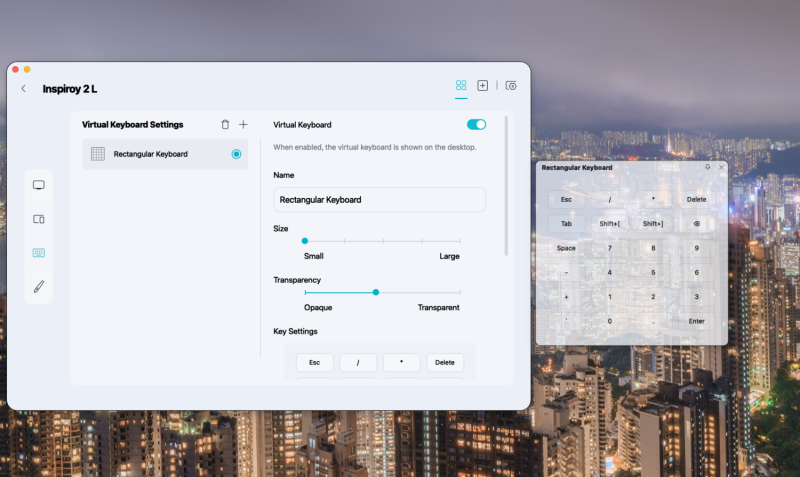800x477 pixels.
Task: Open the settings folder icon at top right
Action: pyautogui.click(x=511, y=86)
